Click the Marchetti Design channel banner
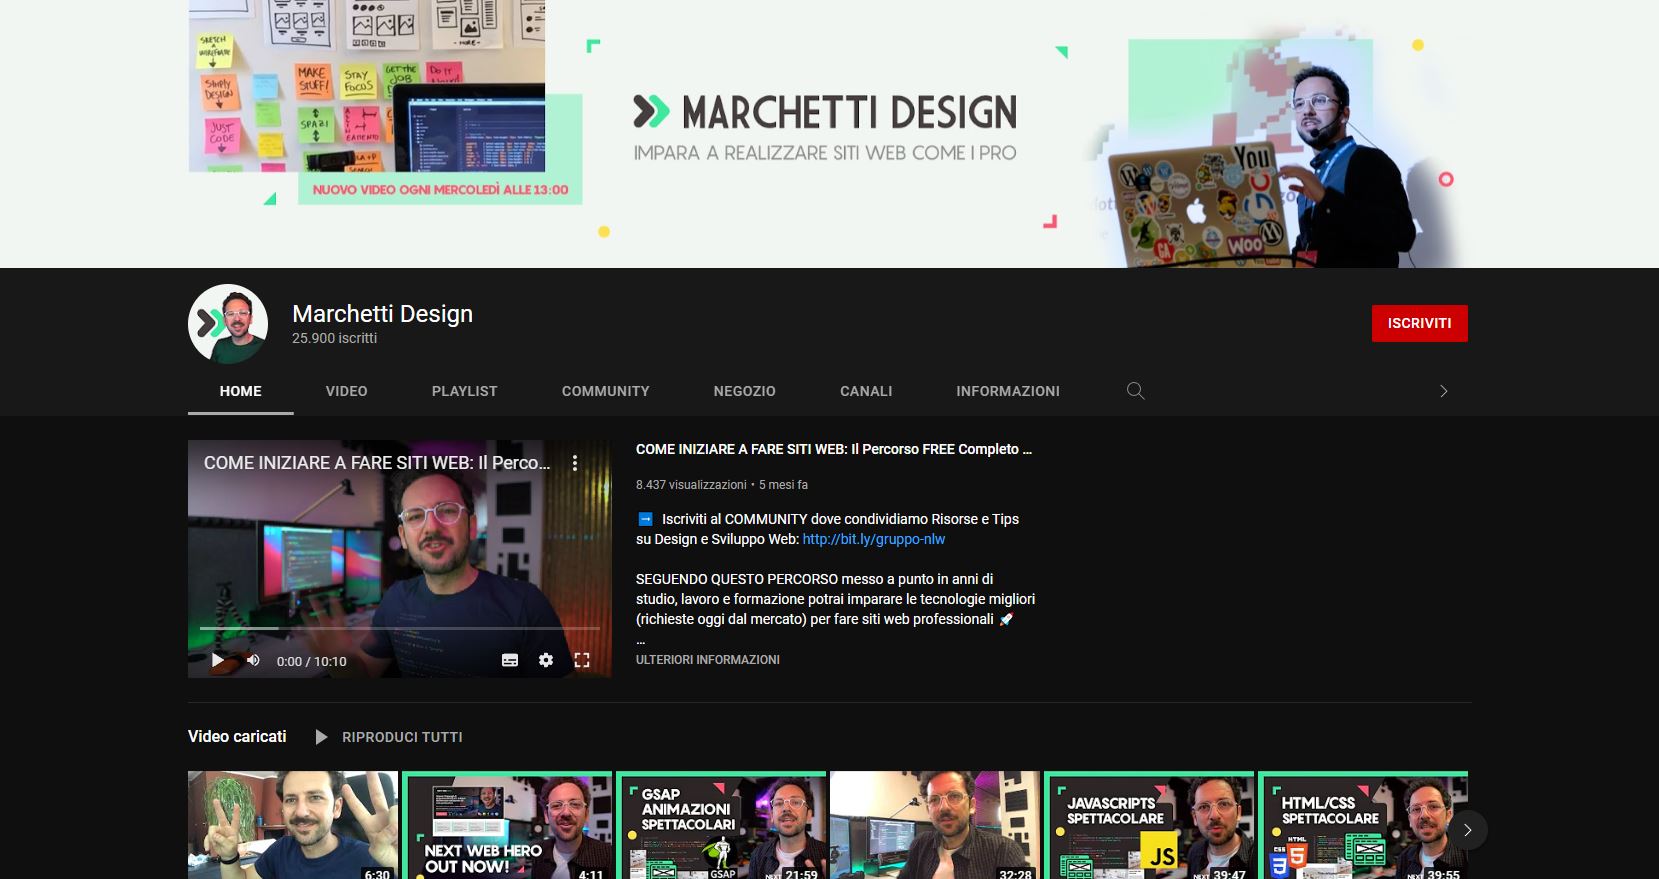Image resolution: width=1659 pixels, height=879 pixels. coord(829,134)
